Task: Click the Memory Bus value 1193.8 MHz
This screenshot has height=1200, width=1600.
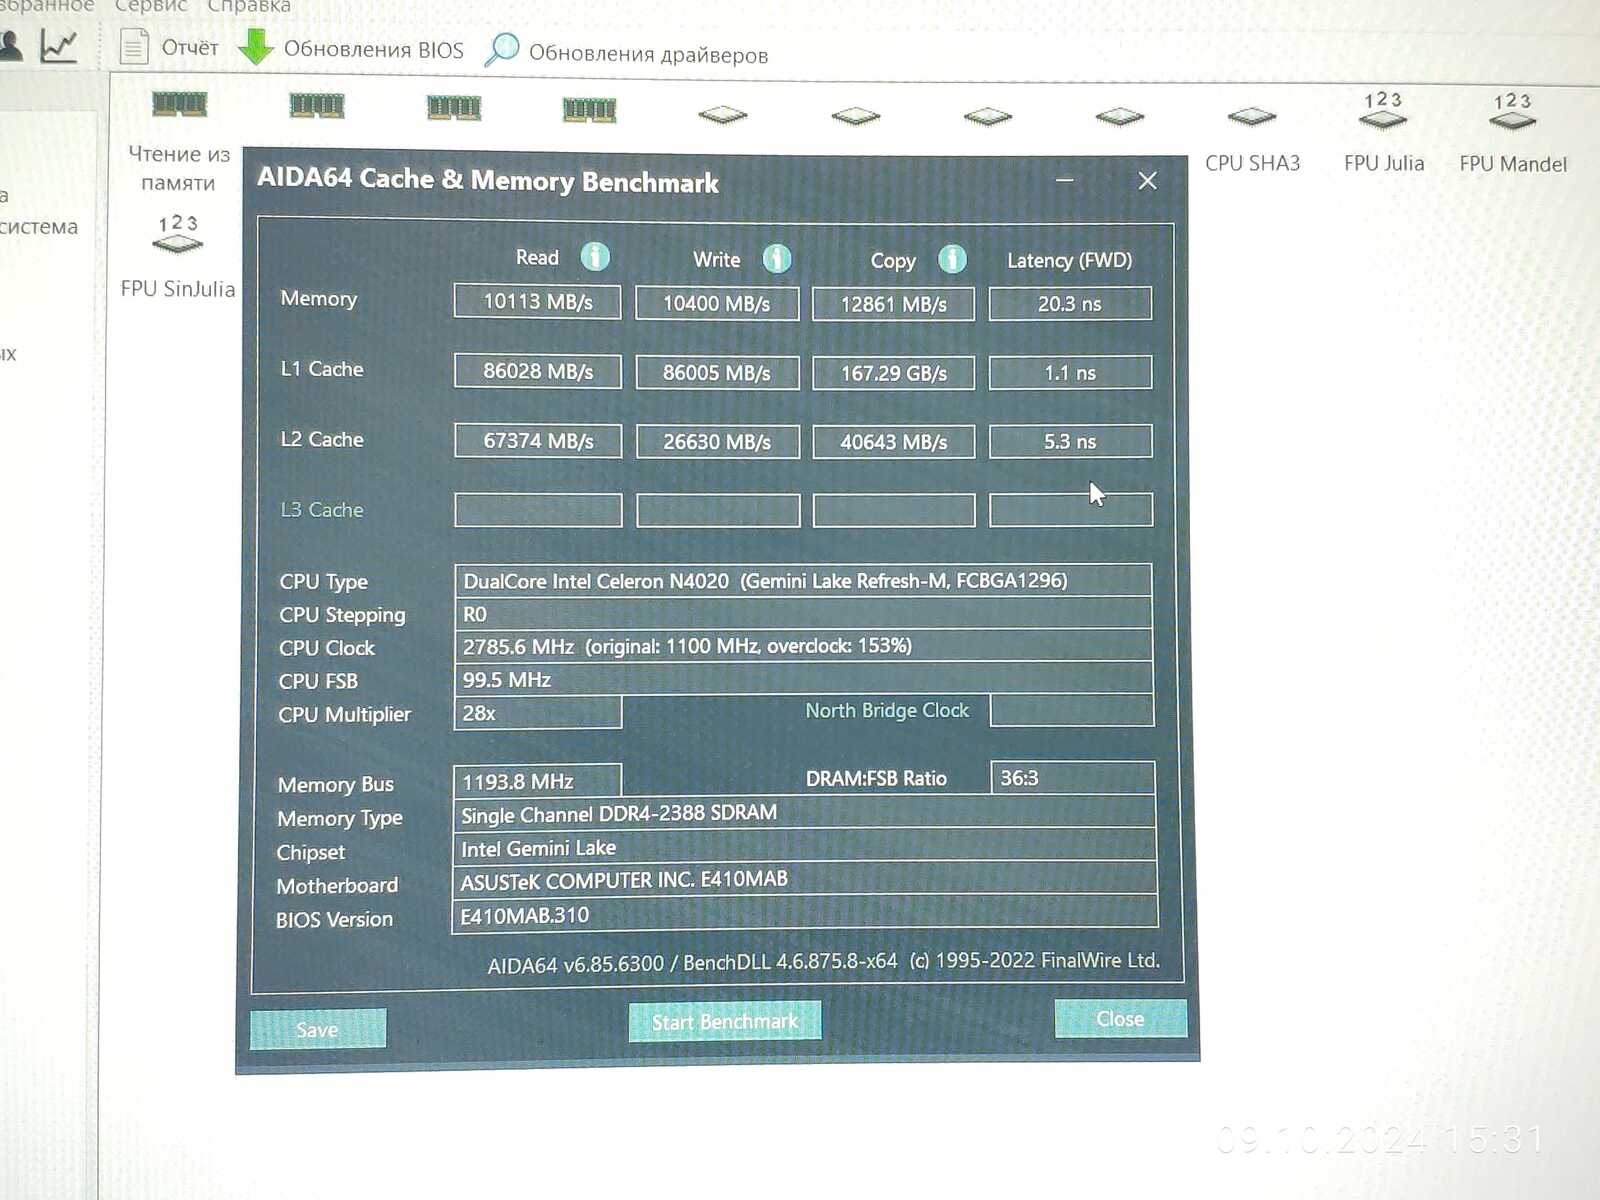Action: [x=536, y=781]
